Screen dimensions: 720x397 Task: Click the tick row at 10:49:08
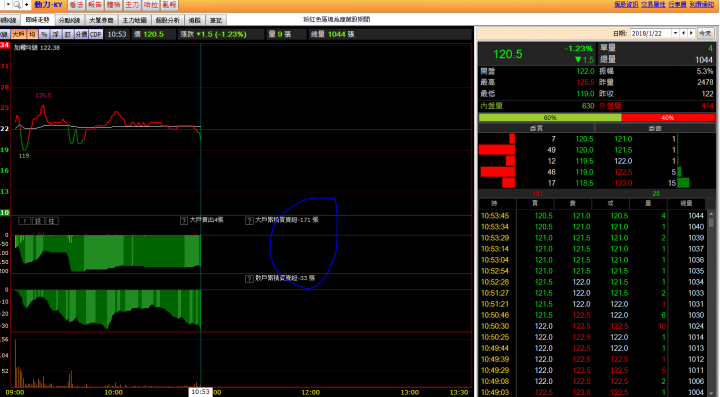pos(593,381)
